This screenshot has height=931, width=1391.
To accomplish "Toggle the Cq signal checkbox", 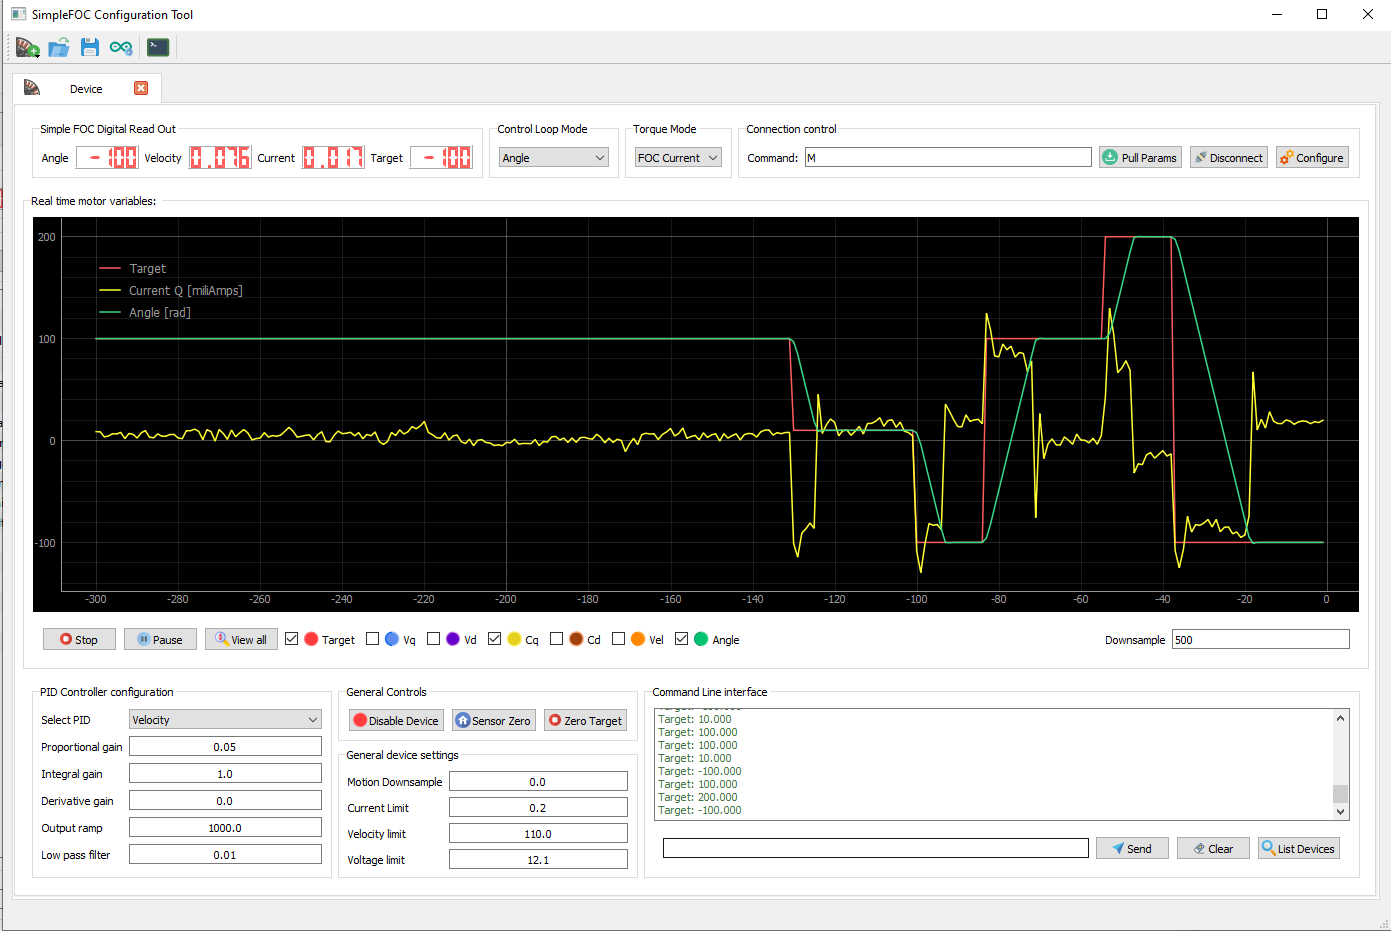I will (495, 639).
